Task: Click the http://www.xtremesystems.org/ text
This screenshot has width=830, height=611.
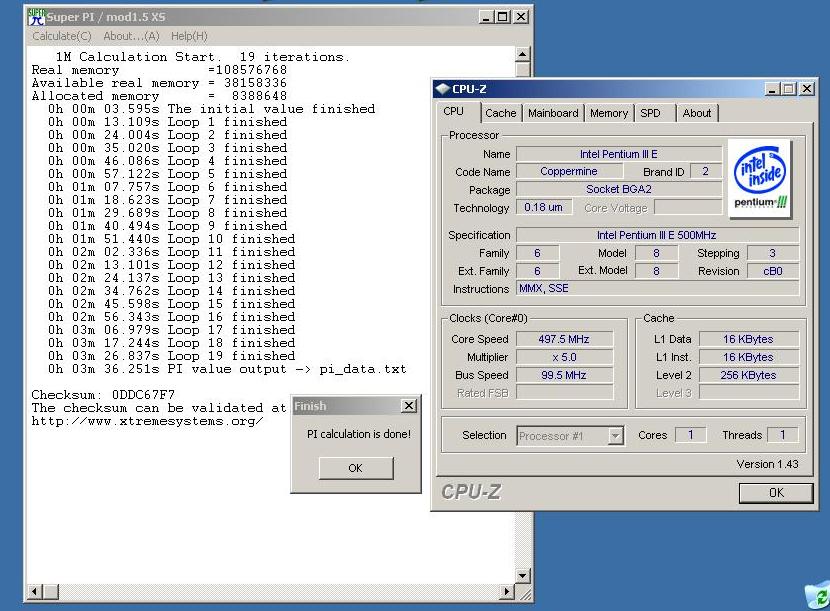Action: tap(147, 421)
